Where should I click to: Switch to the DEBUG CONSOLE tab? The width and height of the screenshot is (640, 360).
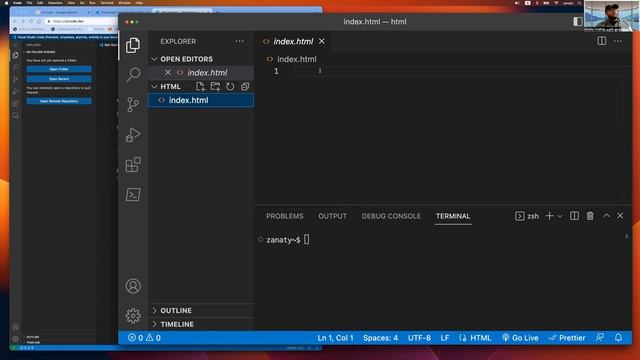coord(391,216)
